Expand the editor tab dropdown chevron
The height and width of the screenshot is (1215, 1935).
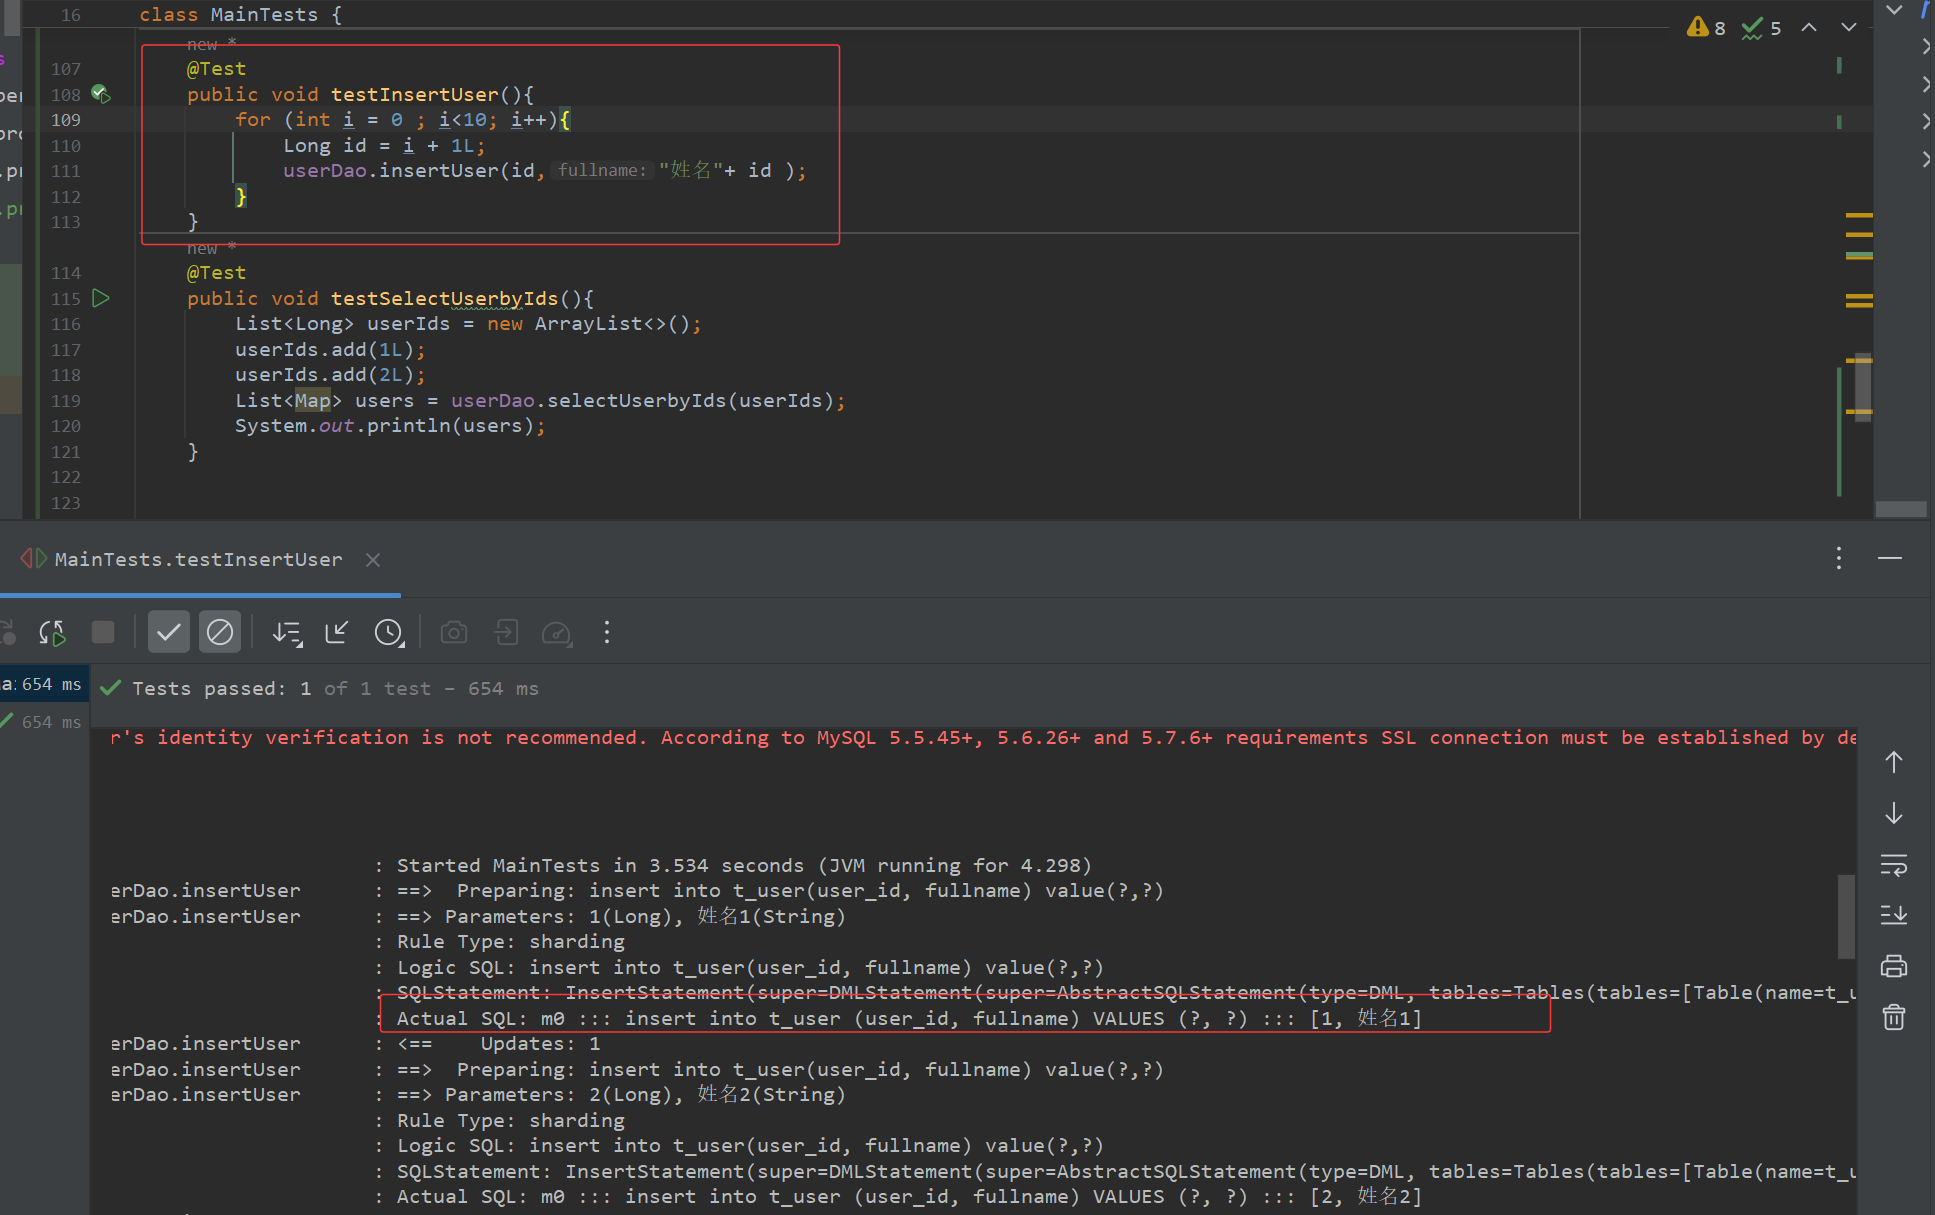coord(1894,10)
